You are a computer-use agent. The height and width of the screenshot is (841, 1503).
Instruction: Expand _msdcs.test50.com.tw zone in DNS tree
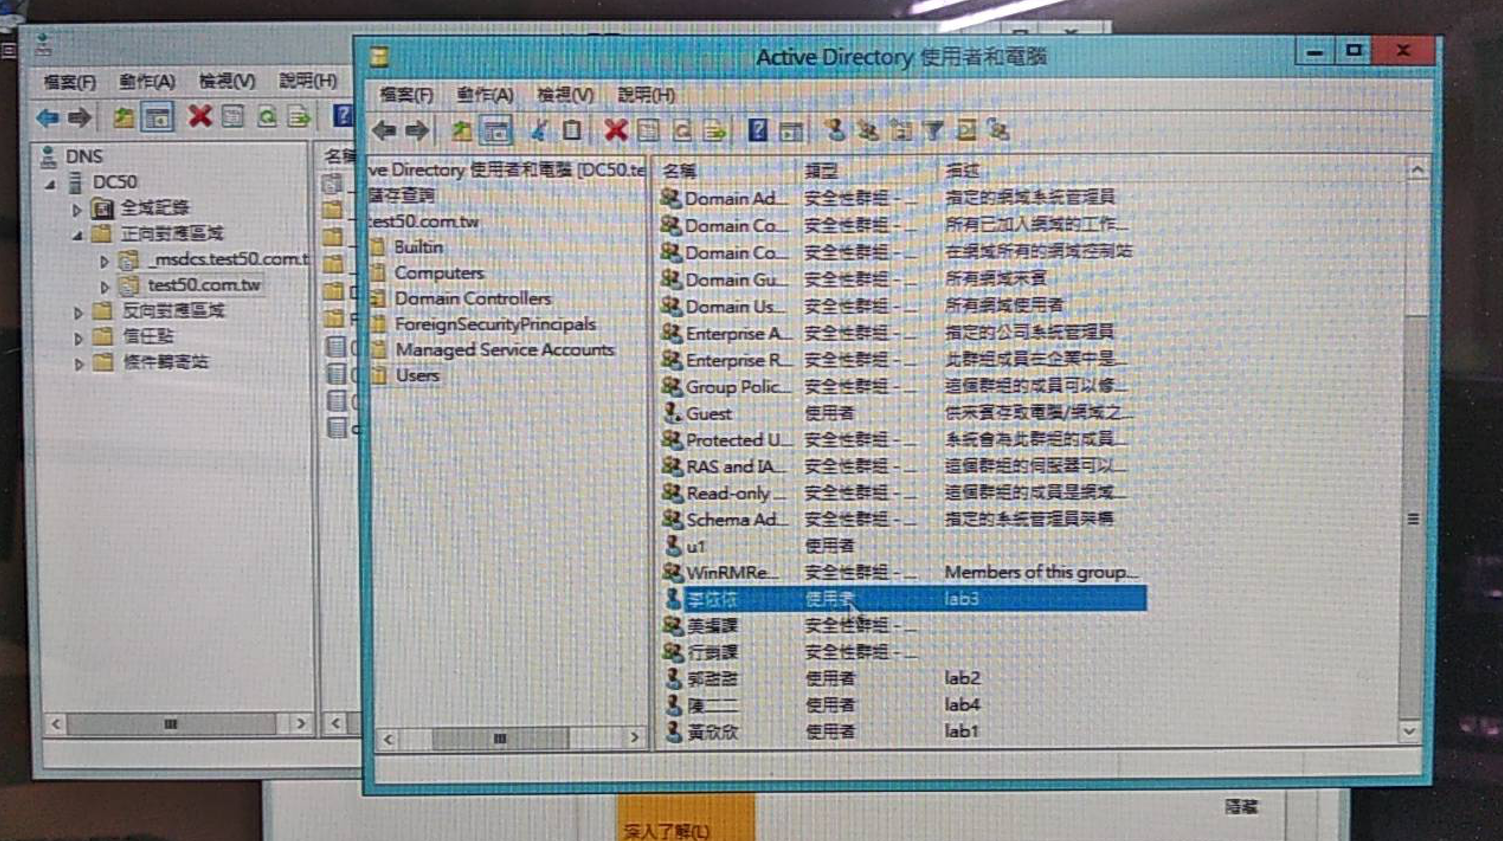click(x=104, y=261)
